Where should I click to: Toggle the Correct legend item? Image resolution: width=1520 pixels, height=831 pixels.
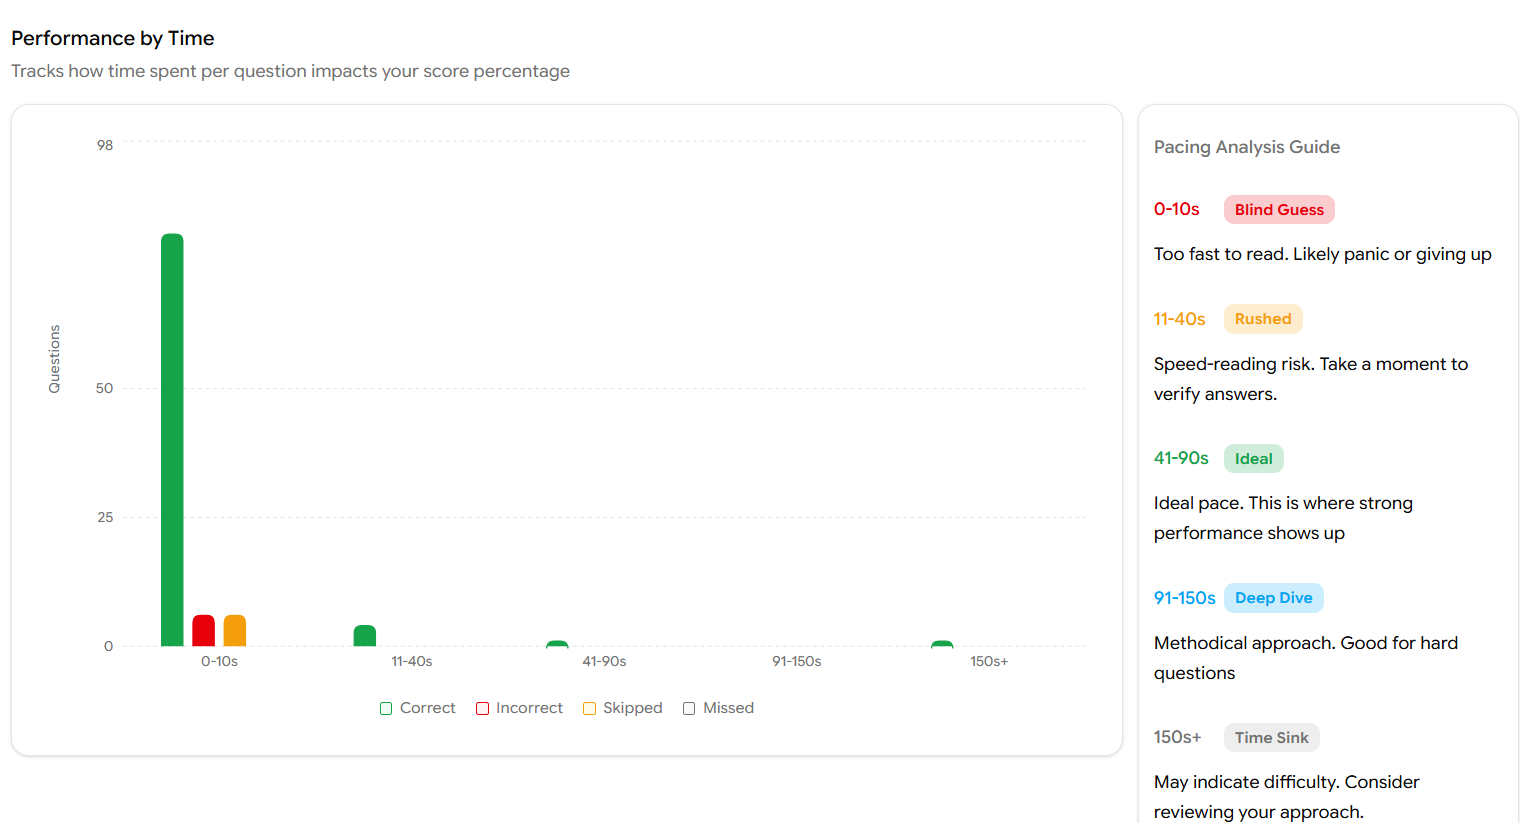pos(418,708)
